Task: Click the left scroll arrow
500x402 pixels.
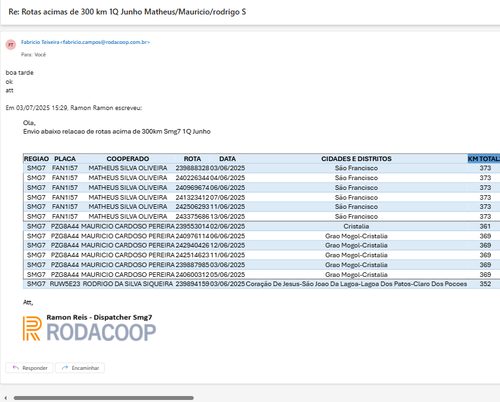Action: coord(6,398)
